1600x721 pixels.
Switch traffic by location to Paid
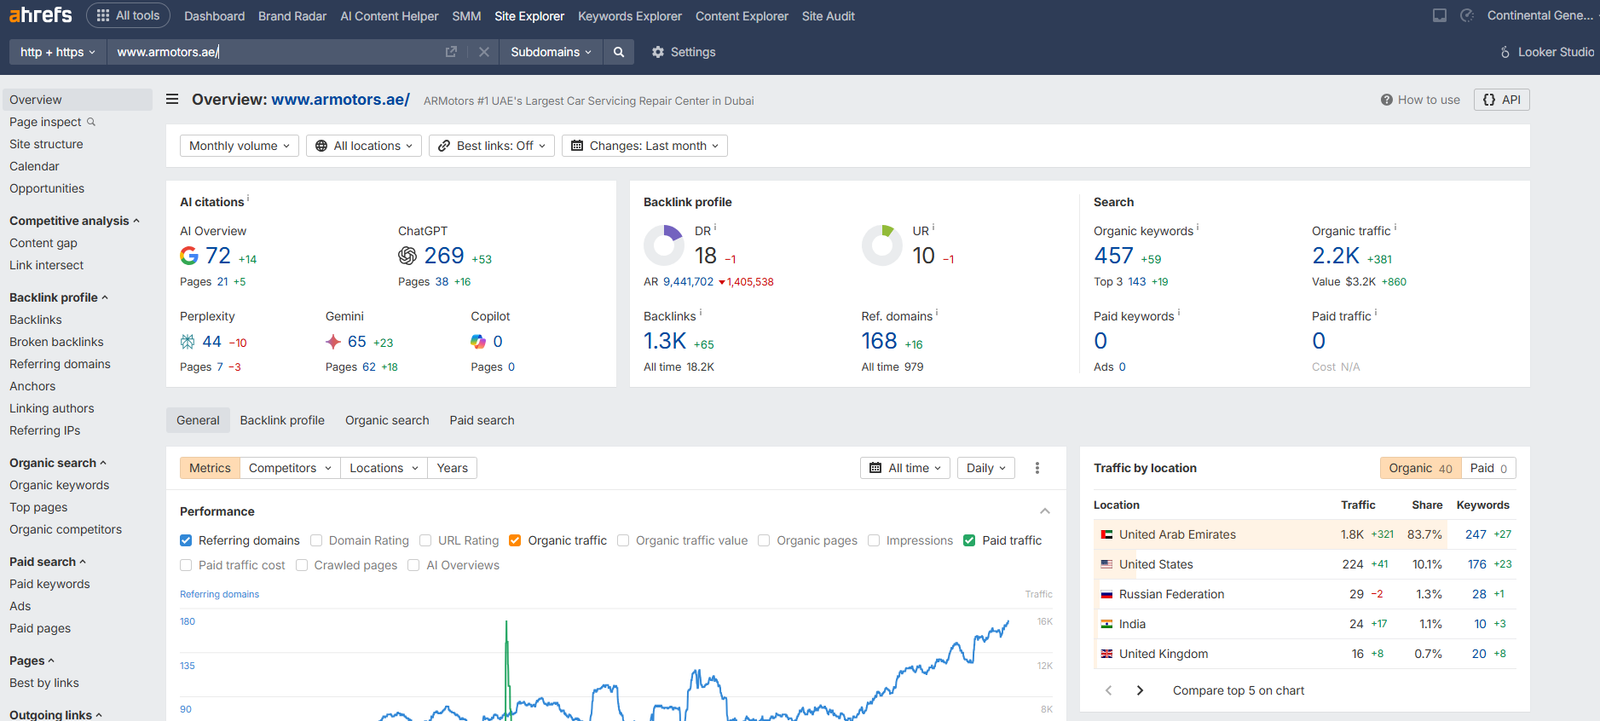pos(1488,468)
